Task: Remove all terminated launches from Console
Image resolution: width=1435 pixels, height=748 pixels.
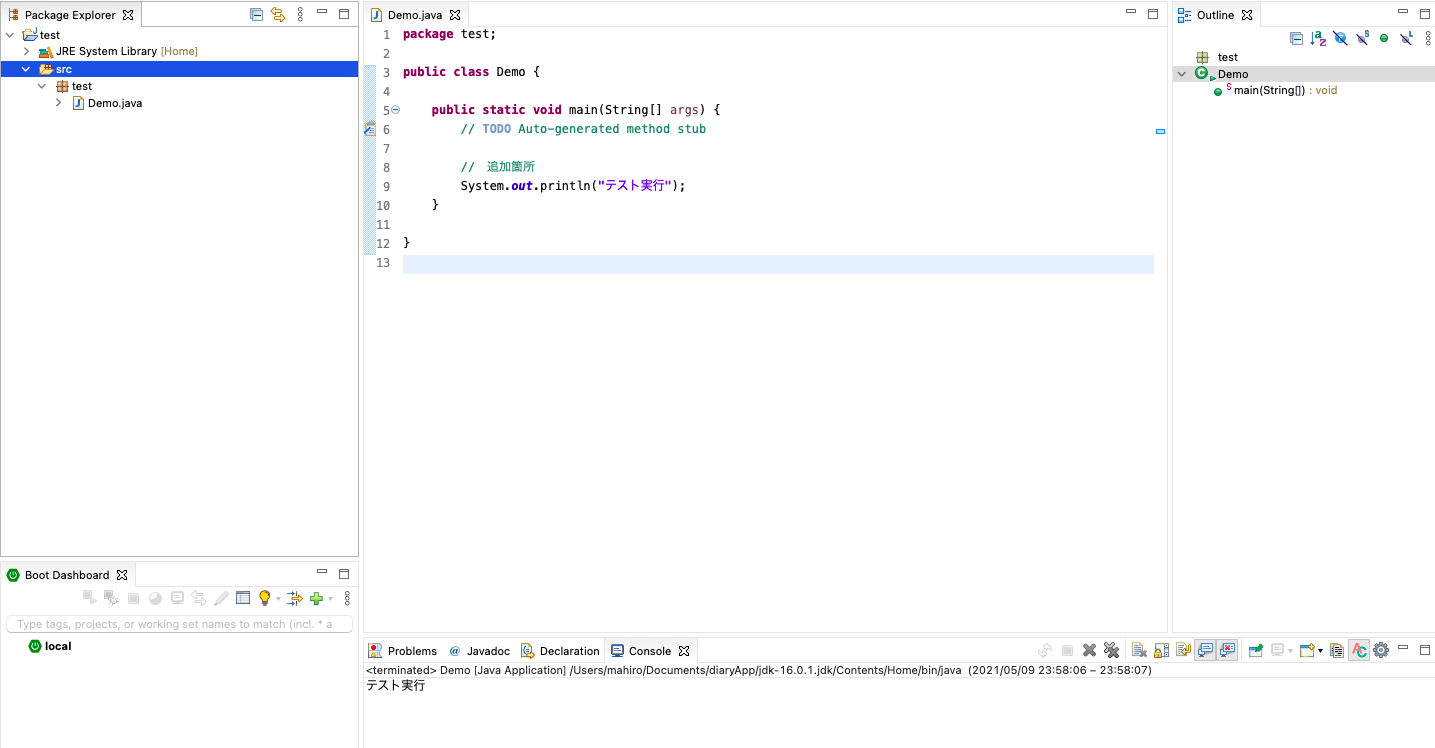Action: 1111,649
